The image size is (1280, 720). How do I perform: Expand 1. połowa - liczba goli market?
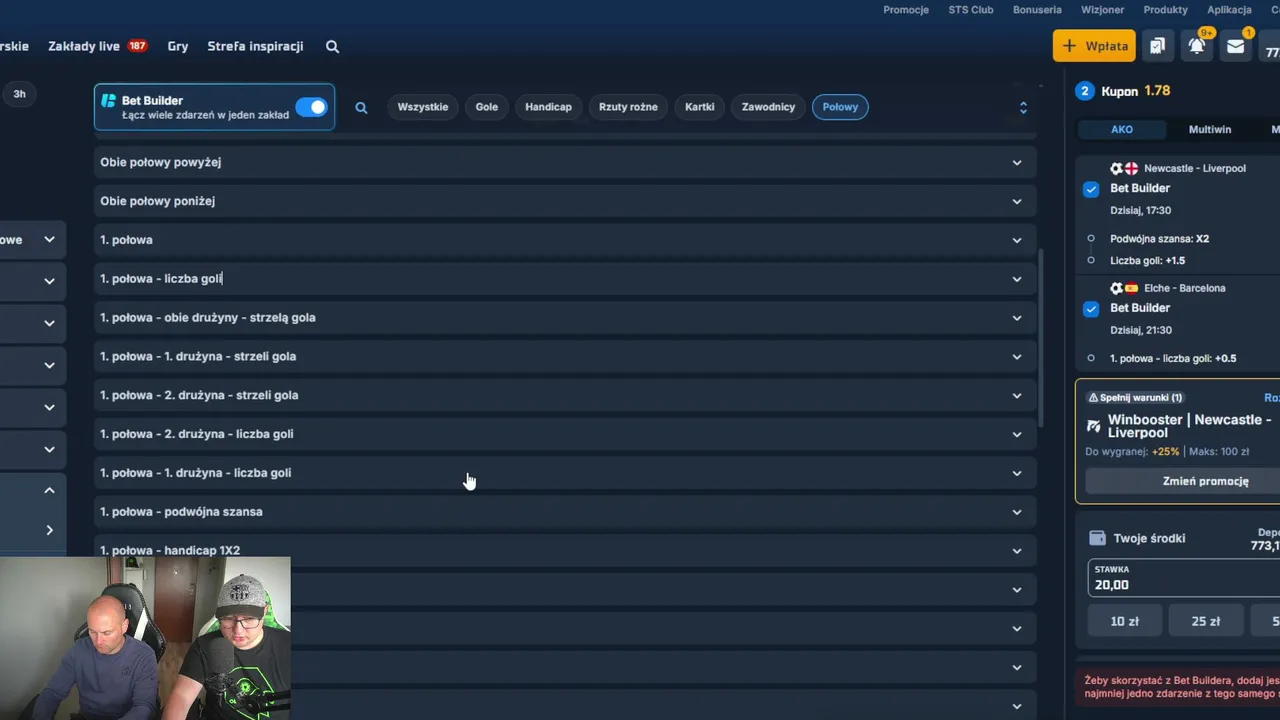pos(565,279)
